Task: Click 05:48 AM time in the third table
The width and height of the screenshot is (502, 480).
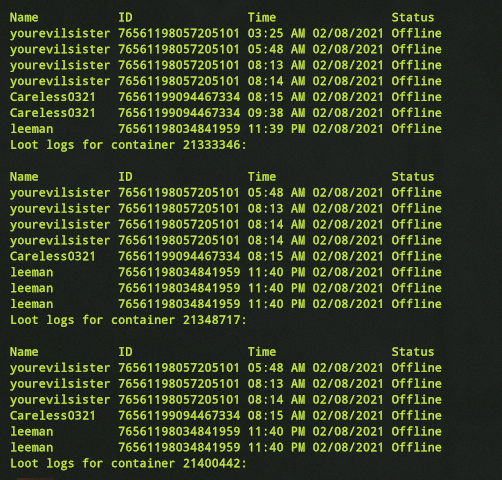Action: pyautogui.click(x=276, y=368)
